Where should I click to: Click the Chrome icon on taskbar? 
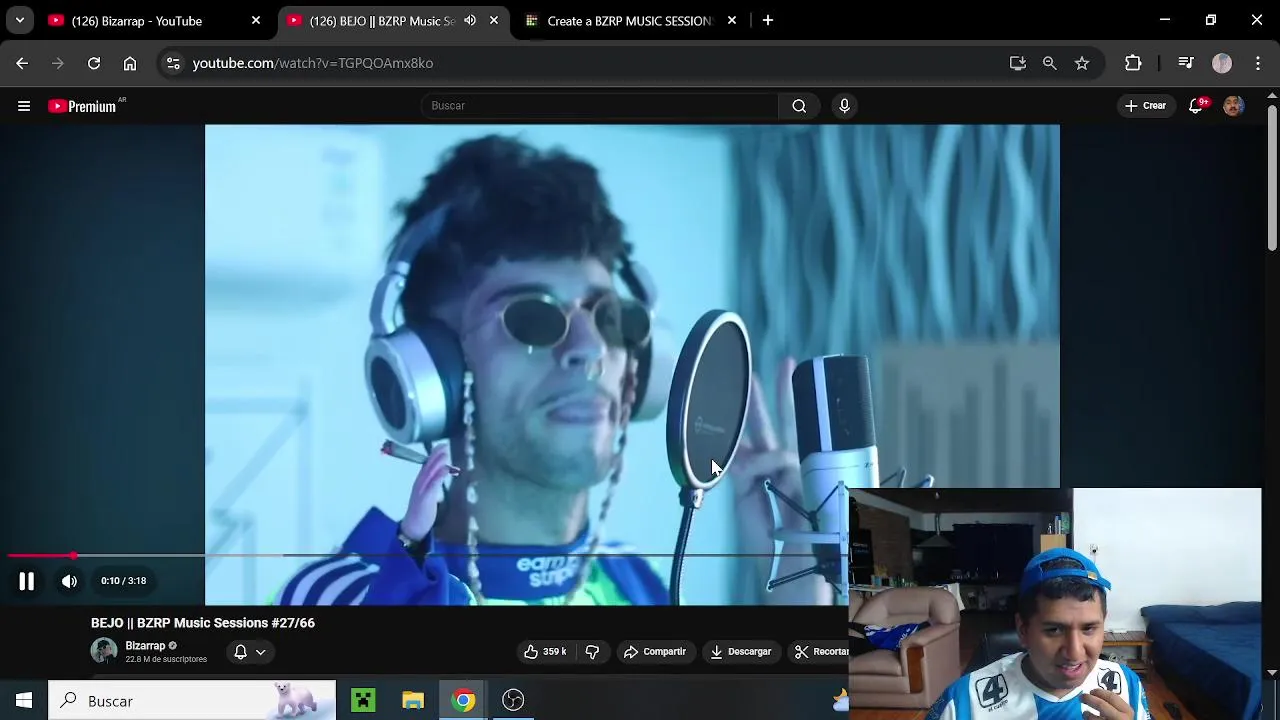[x=463, y=701]
